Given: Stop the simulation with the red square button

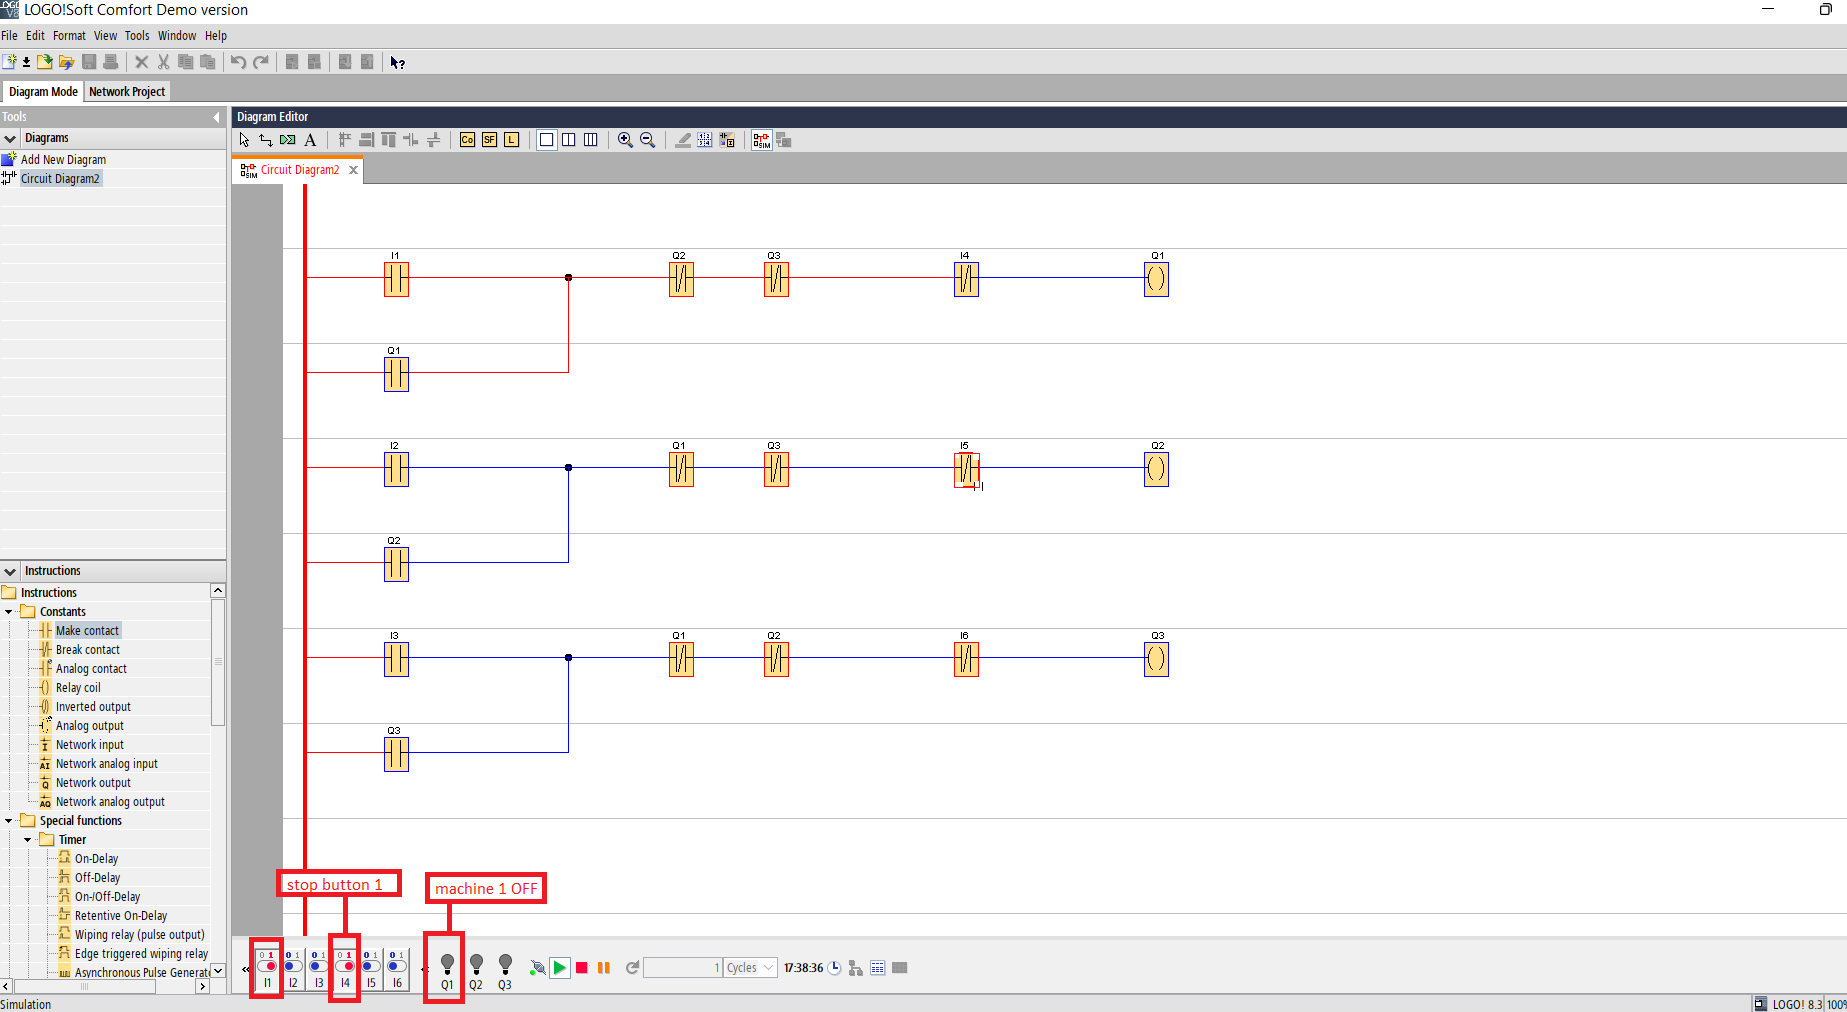Looking at the screenshot, I should 582,967.
